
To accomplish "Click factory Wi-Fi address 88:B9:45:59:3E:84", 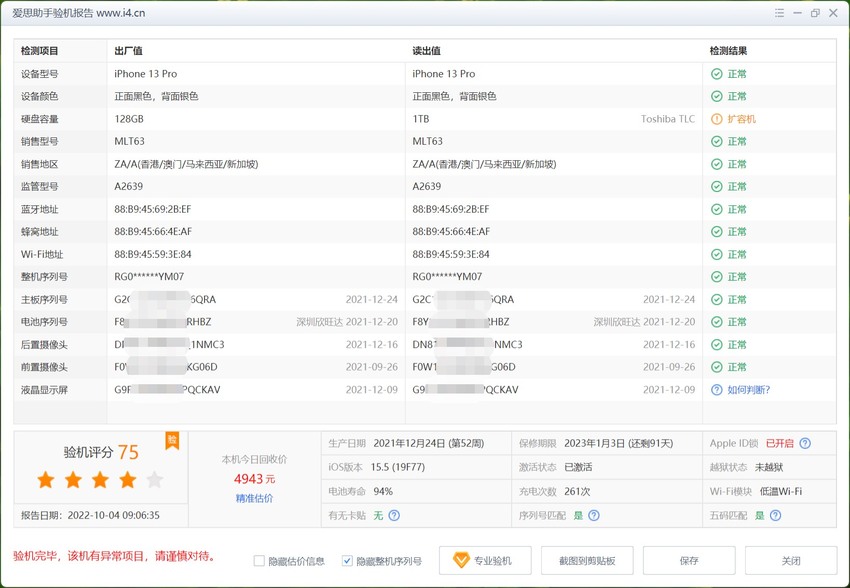I will 153,254.
